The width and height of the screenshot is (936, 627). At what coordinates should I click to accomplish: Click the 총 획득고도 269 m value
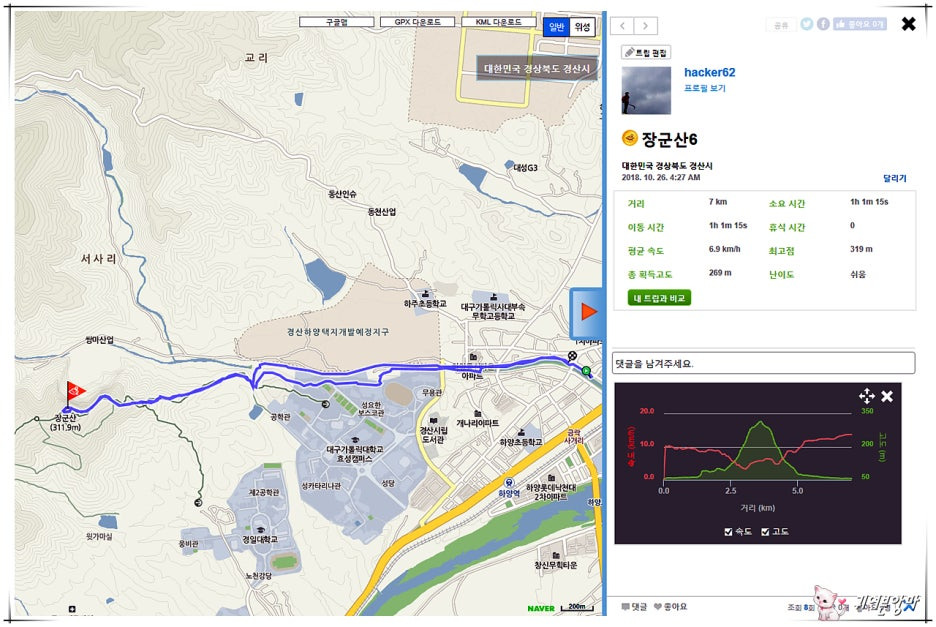(x=720, y=273)
